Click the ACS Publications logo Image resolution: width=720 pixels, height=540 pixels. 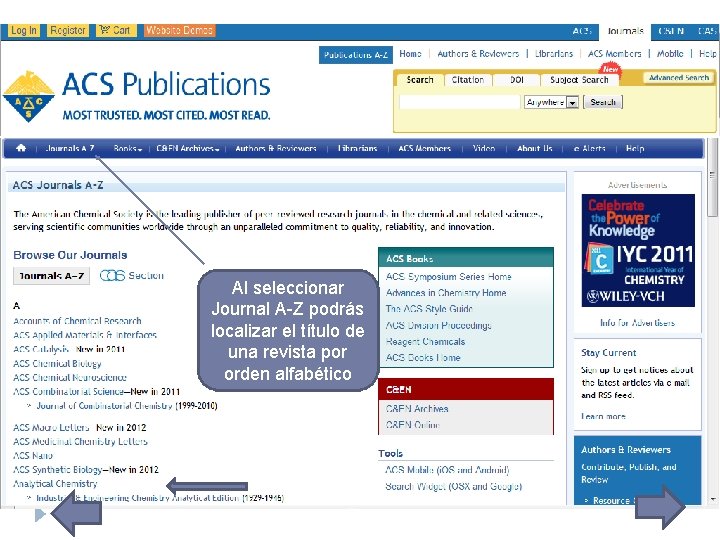coord(137,96)
